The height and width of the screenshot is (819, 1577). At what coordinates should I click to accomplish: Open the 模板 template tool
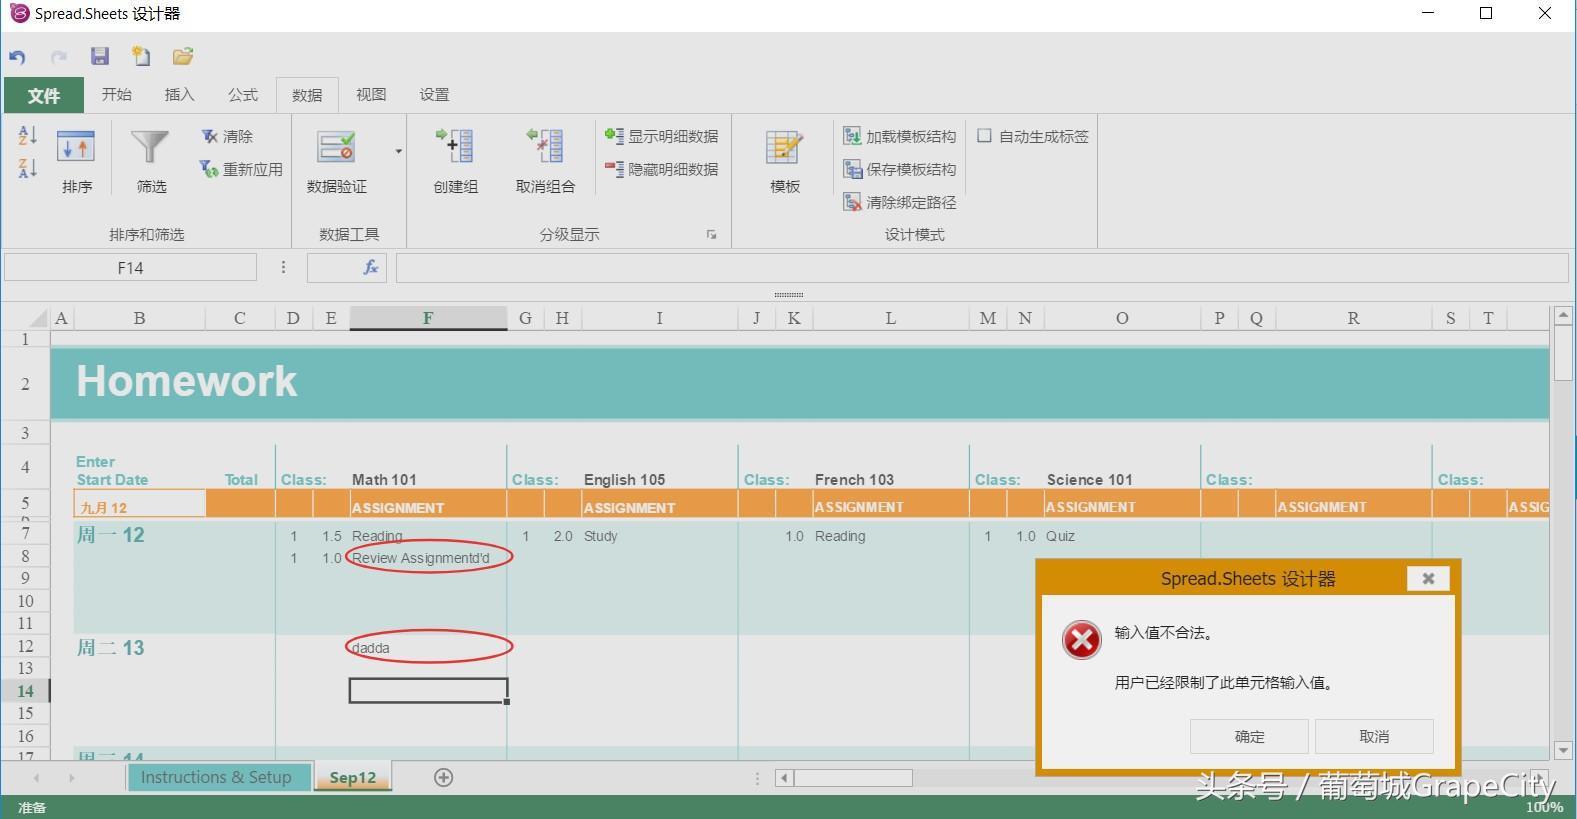pos(785,161)
